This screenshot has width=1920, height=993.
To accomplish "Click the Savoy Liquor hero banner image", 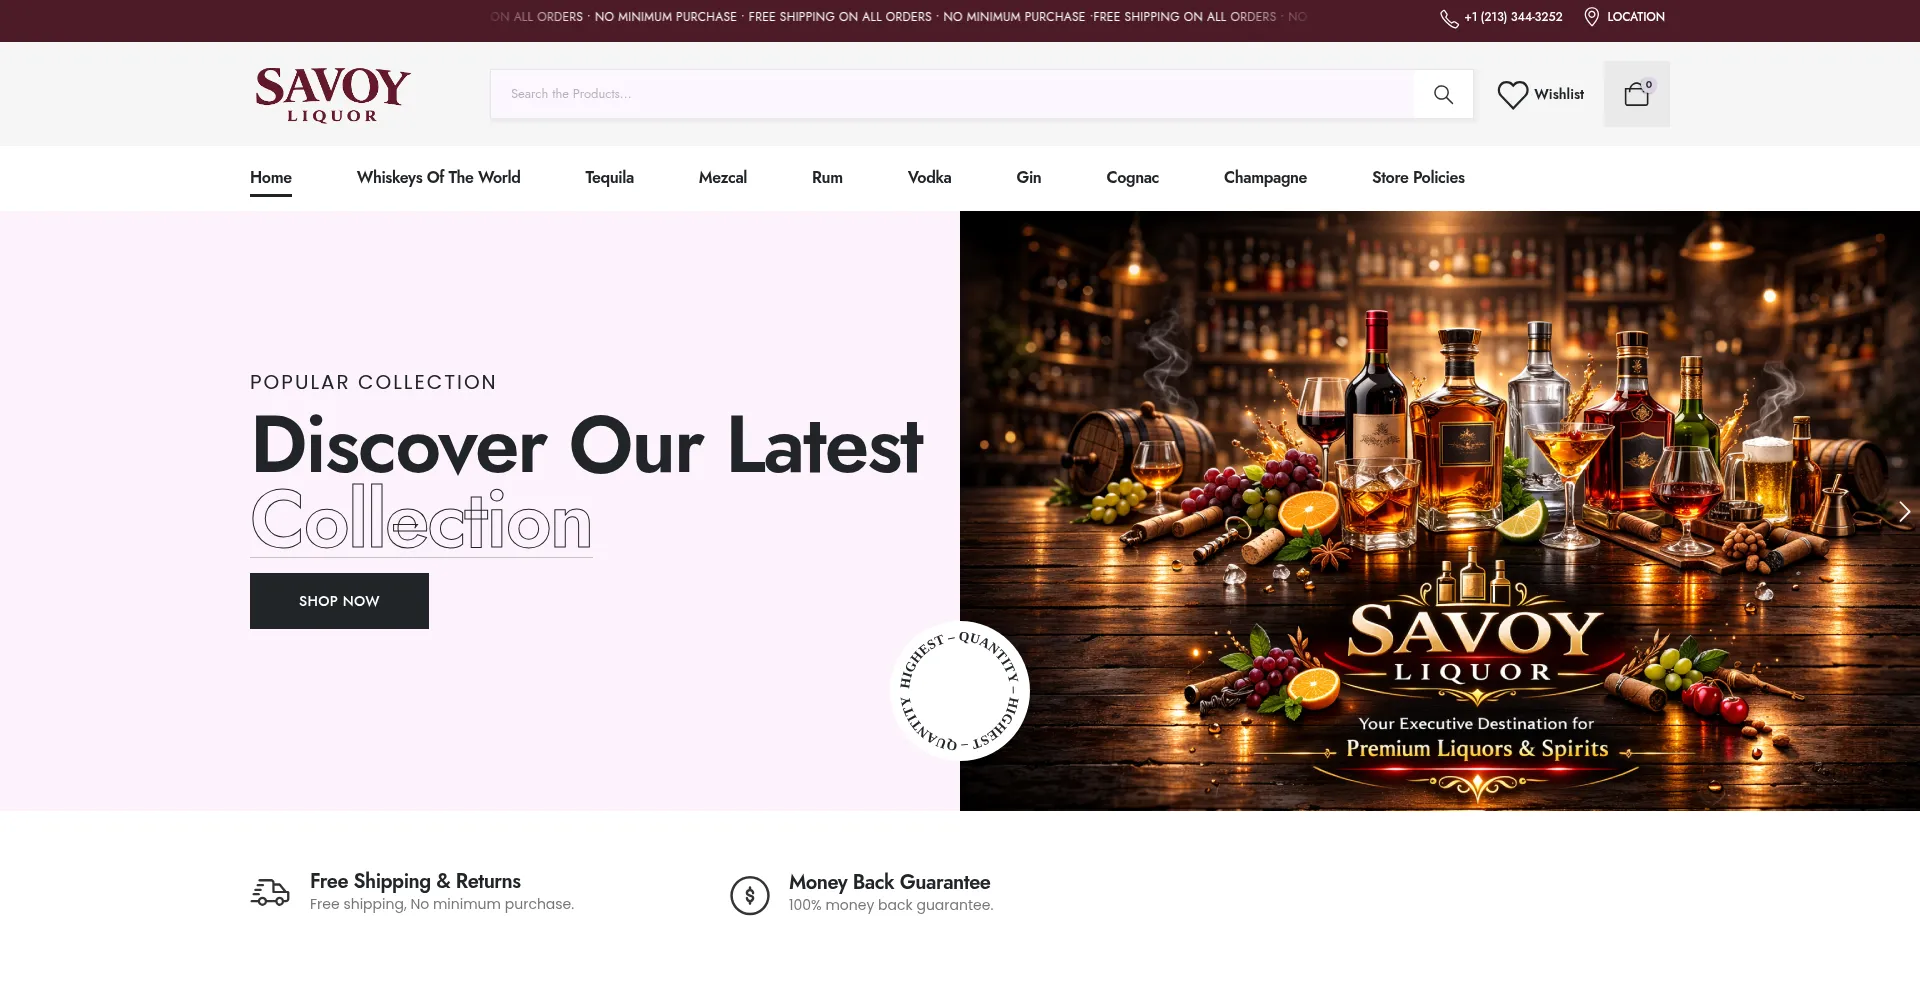I will (1440, 511).
